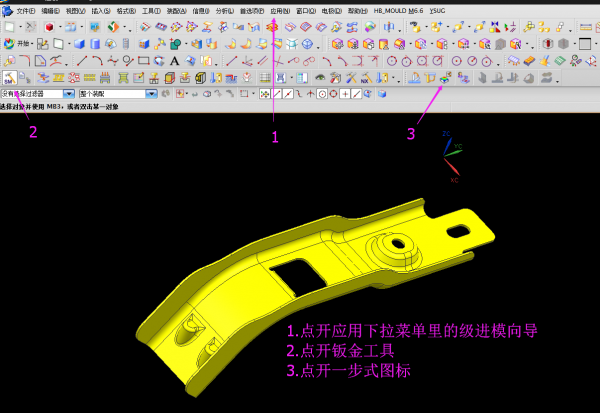
Task: Select the Rectangle curve tool
Action: pyautogui.click(x=143, y=61)
